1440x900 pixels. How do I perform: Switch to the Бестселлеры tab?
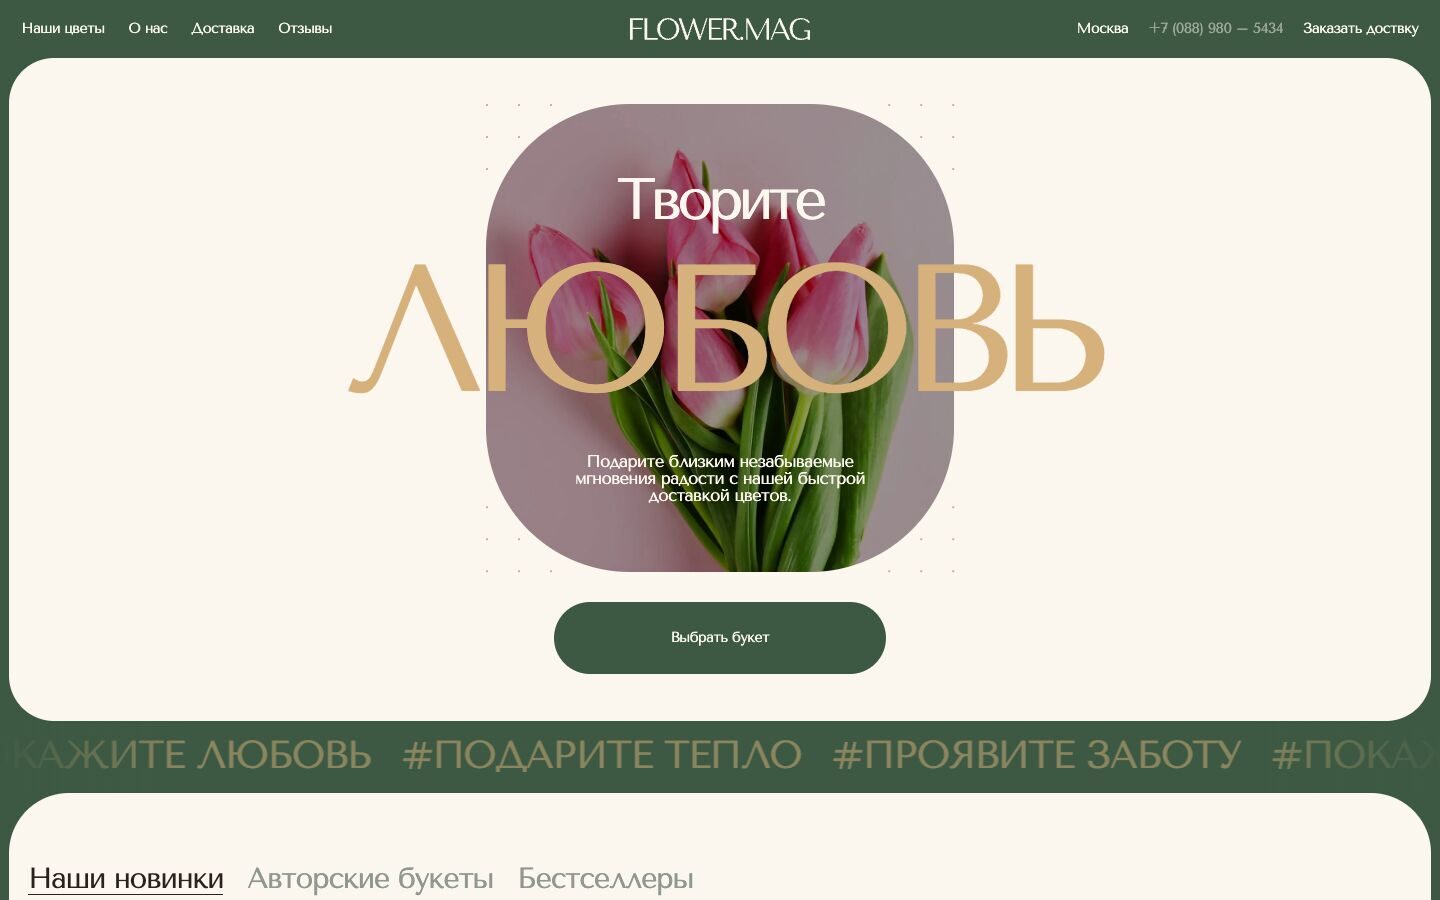pos(606,878)
